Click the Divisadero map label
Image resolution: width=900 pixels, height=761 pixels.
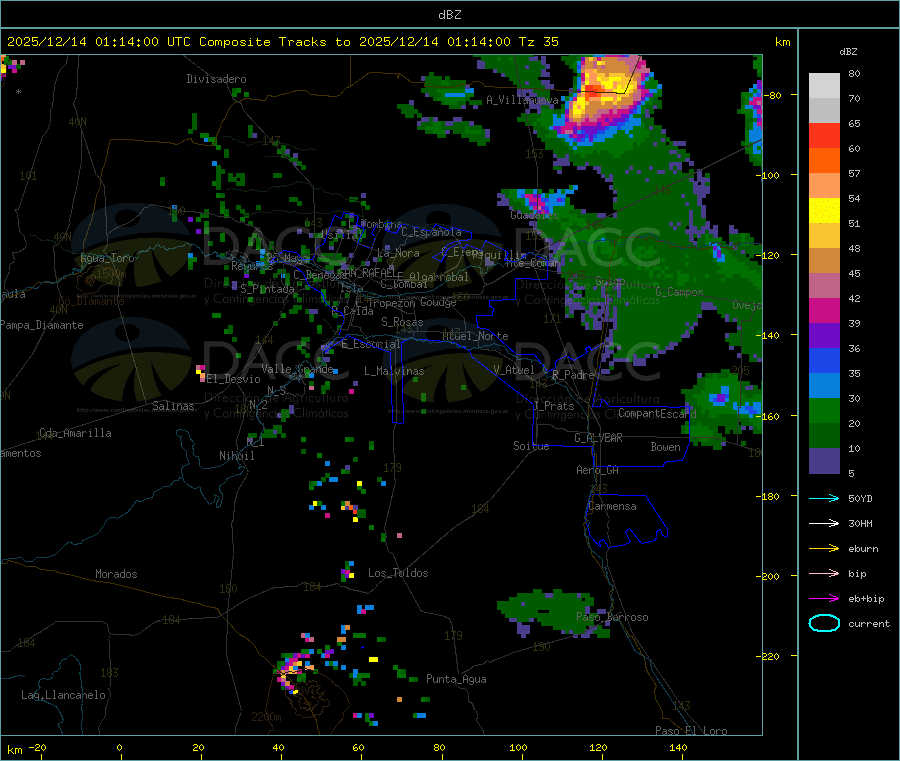(216, 79)
